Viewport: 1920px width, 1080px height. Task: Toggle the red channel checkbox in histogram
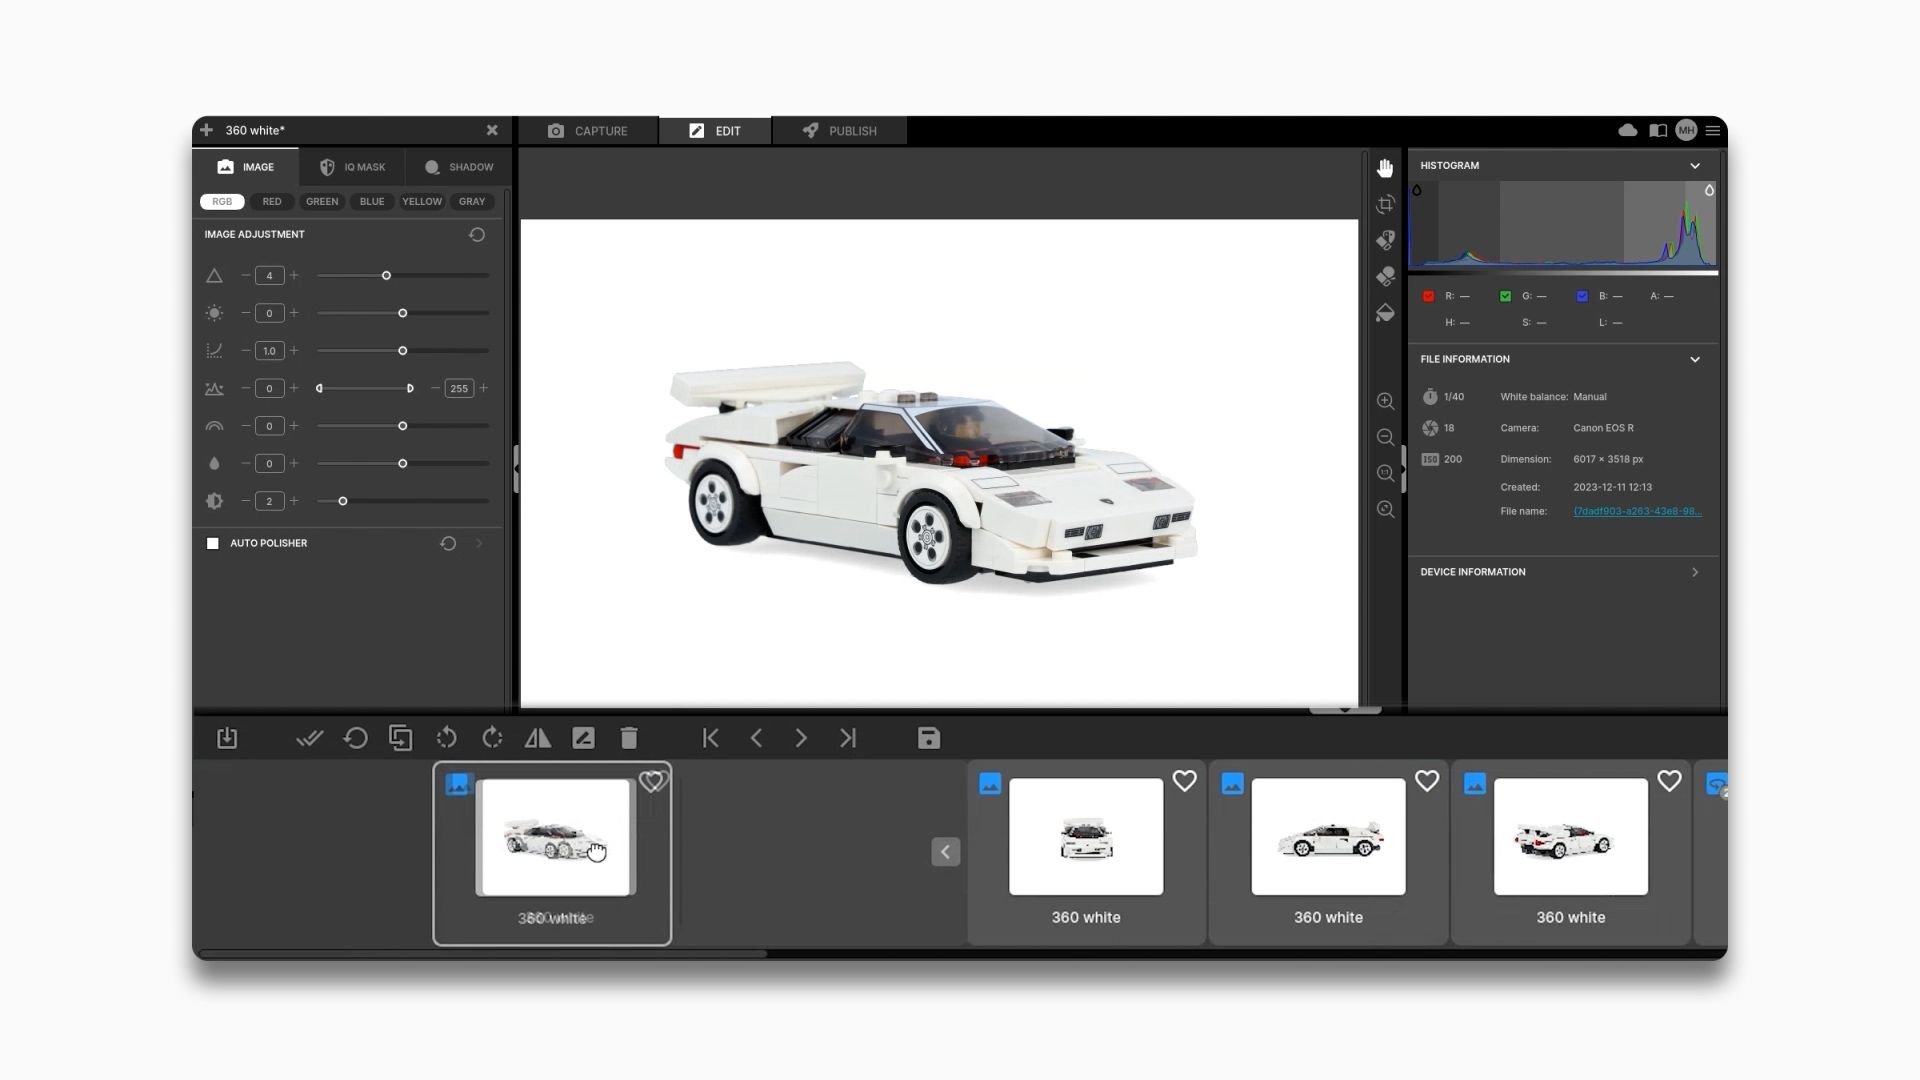(1428, 296)
